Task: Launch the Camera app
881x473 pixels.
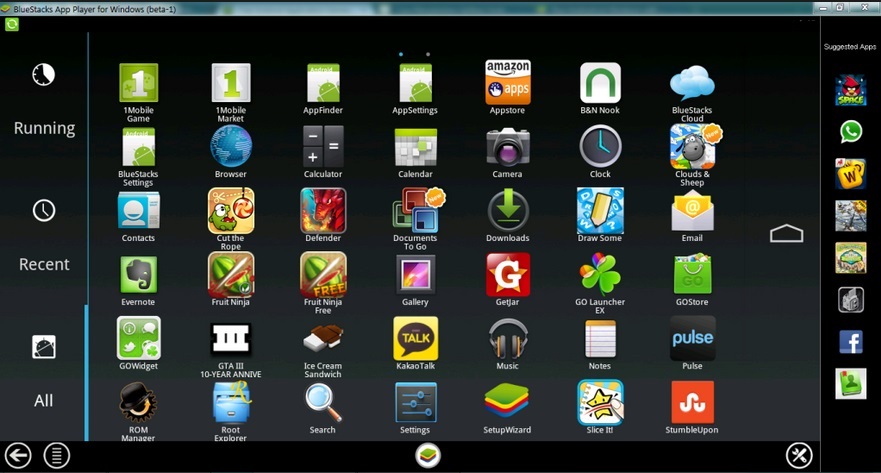Action: [507, 147]
